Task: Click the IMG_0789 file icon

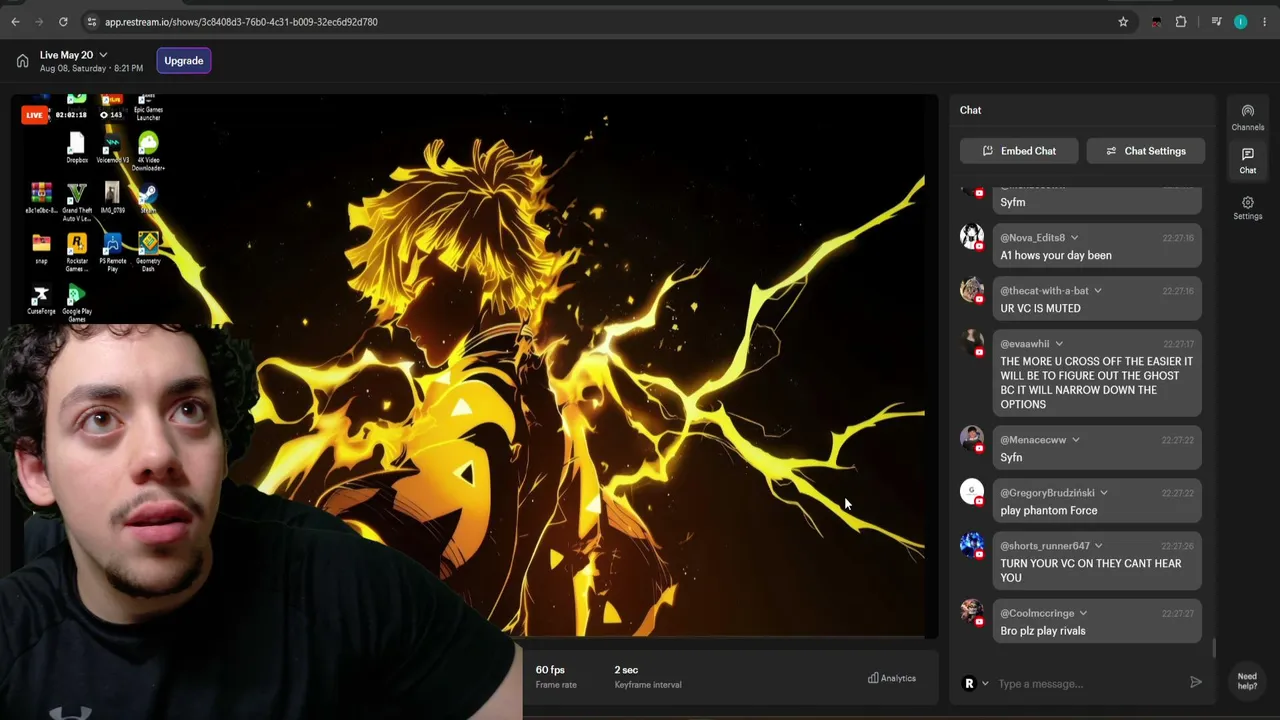Action: coord(112,198)
